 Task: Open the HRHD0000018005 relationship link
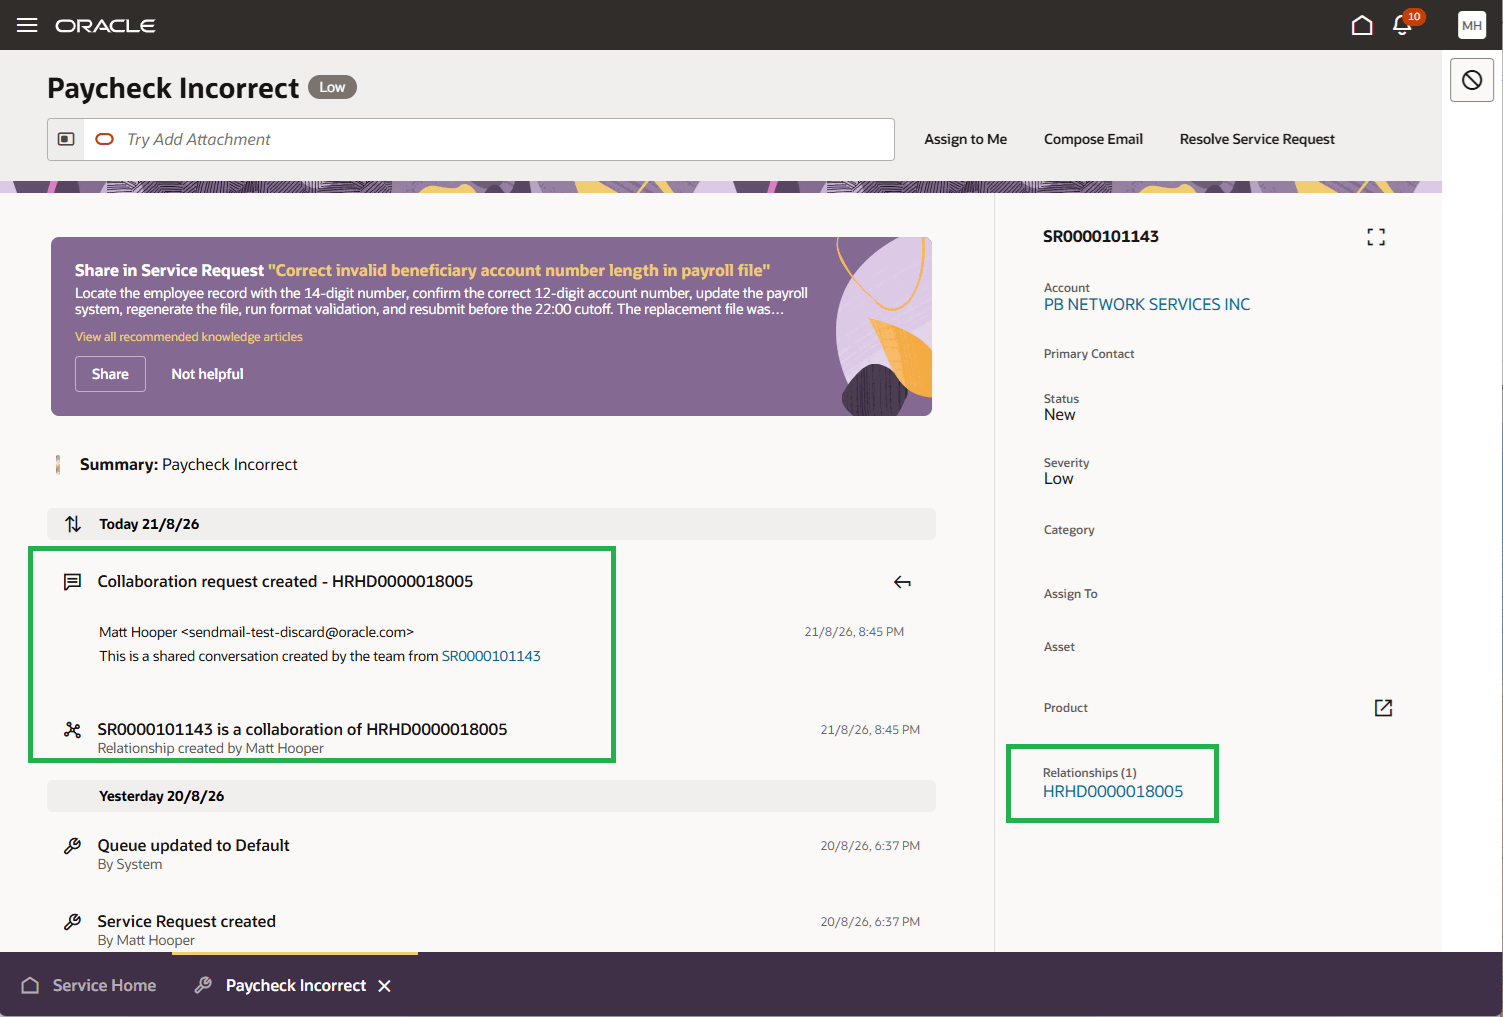[1113, 792]
